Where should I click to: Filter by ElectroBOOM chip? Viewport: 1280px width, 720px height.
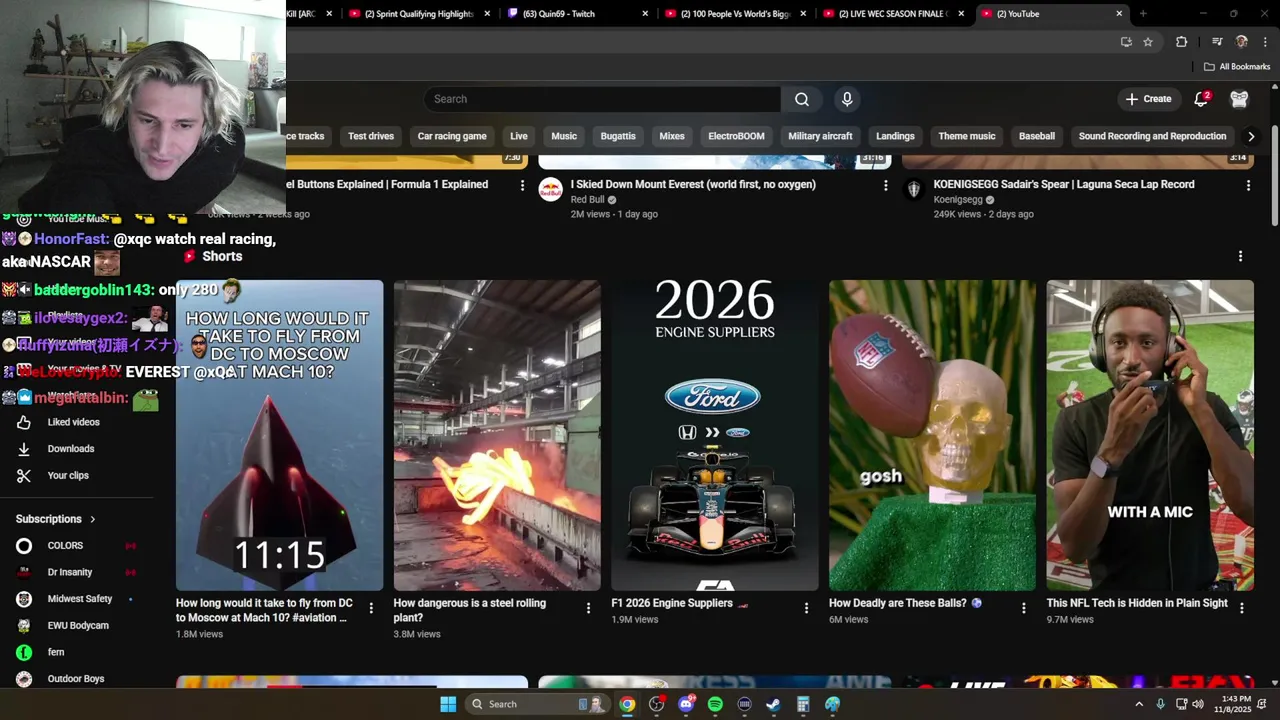(x=736, y=136)
